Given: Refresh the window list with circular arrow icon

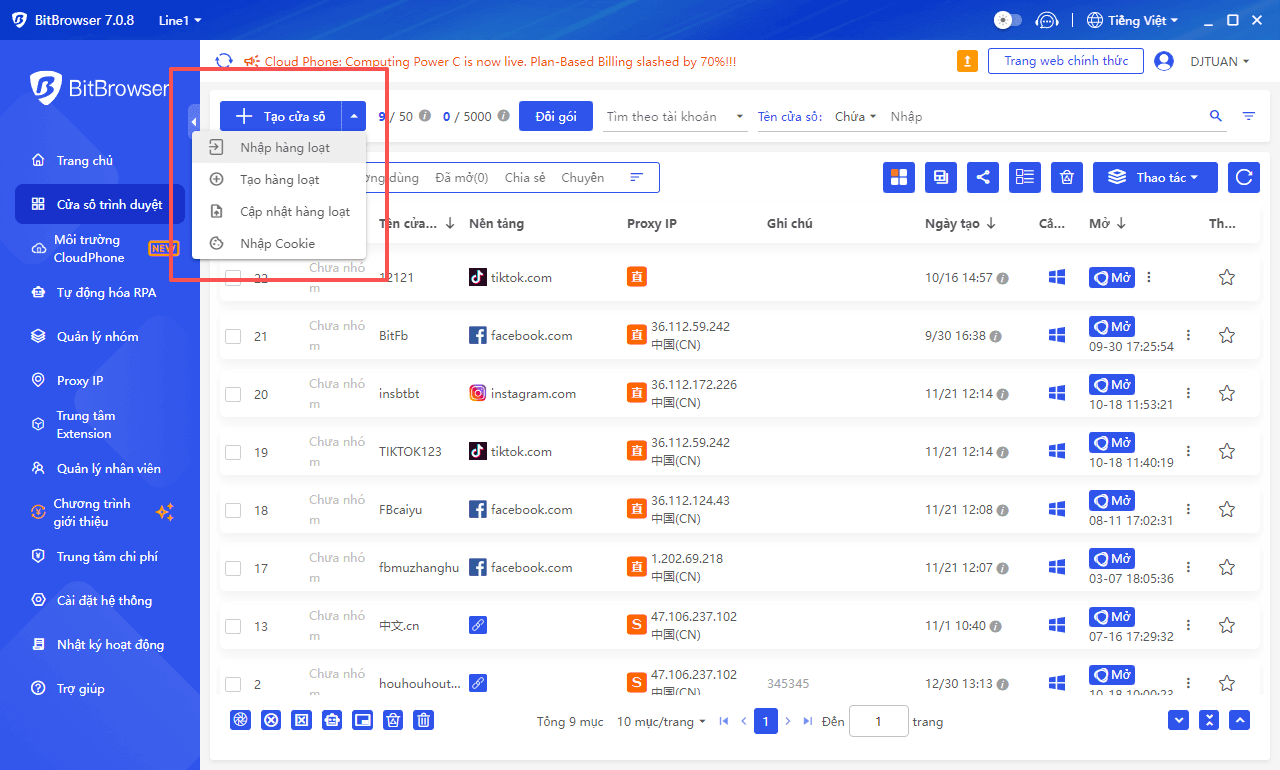Looking at the screenshot, I should [1243, 177].
